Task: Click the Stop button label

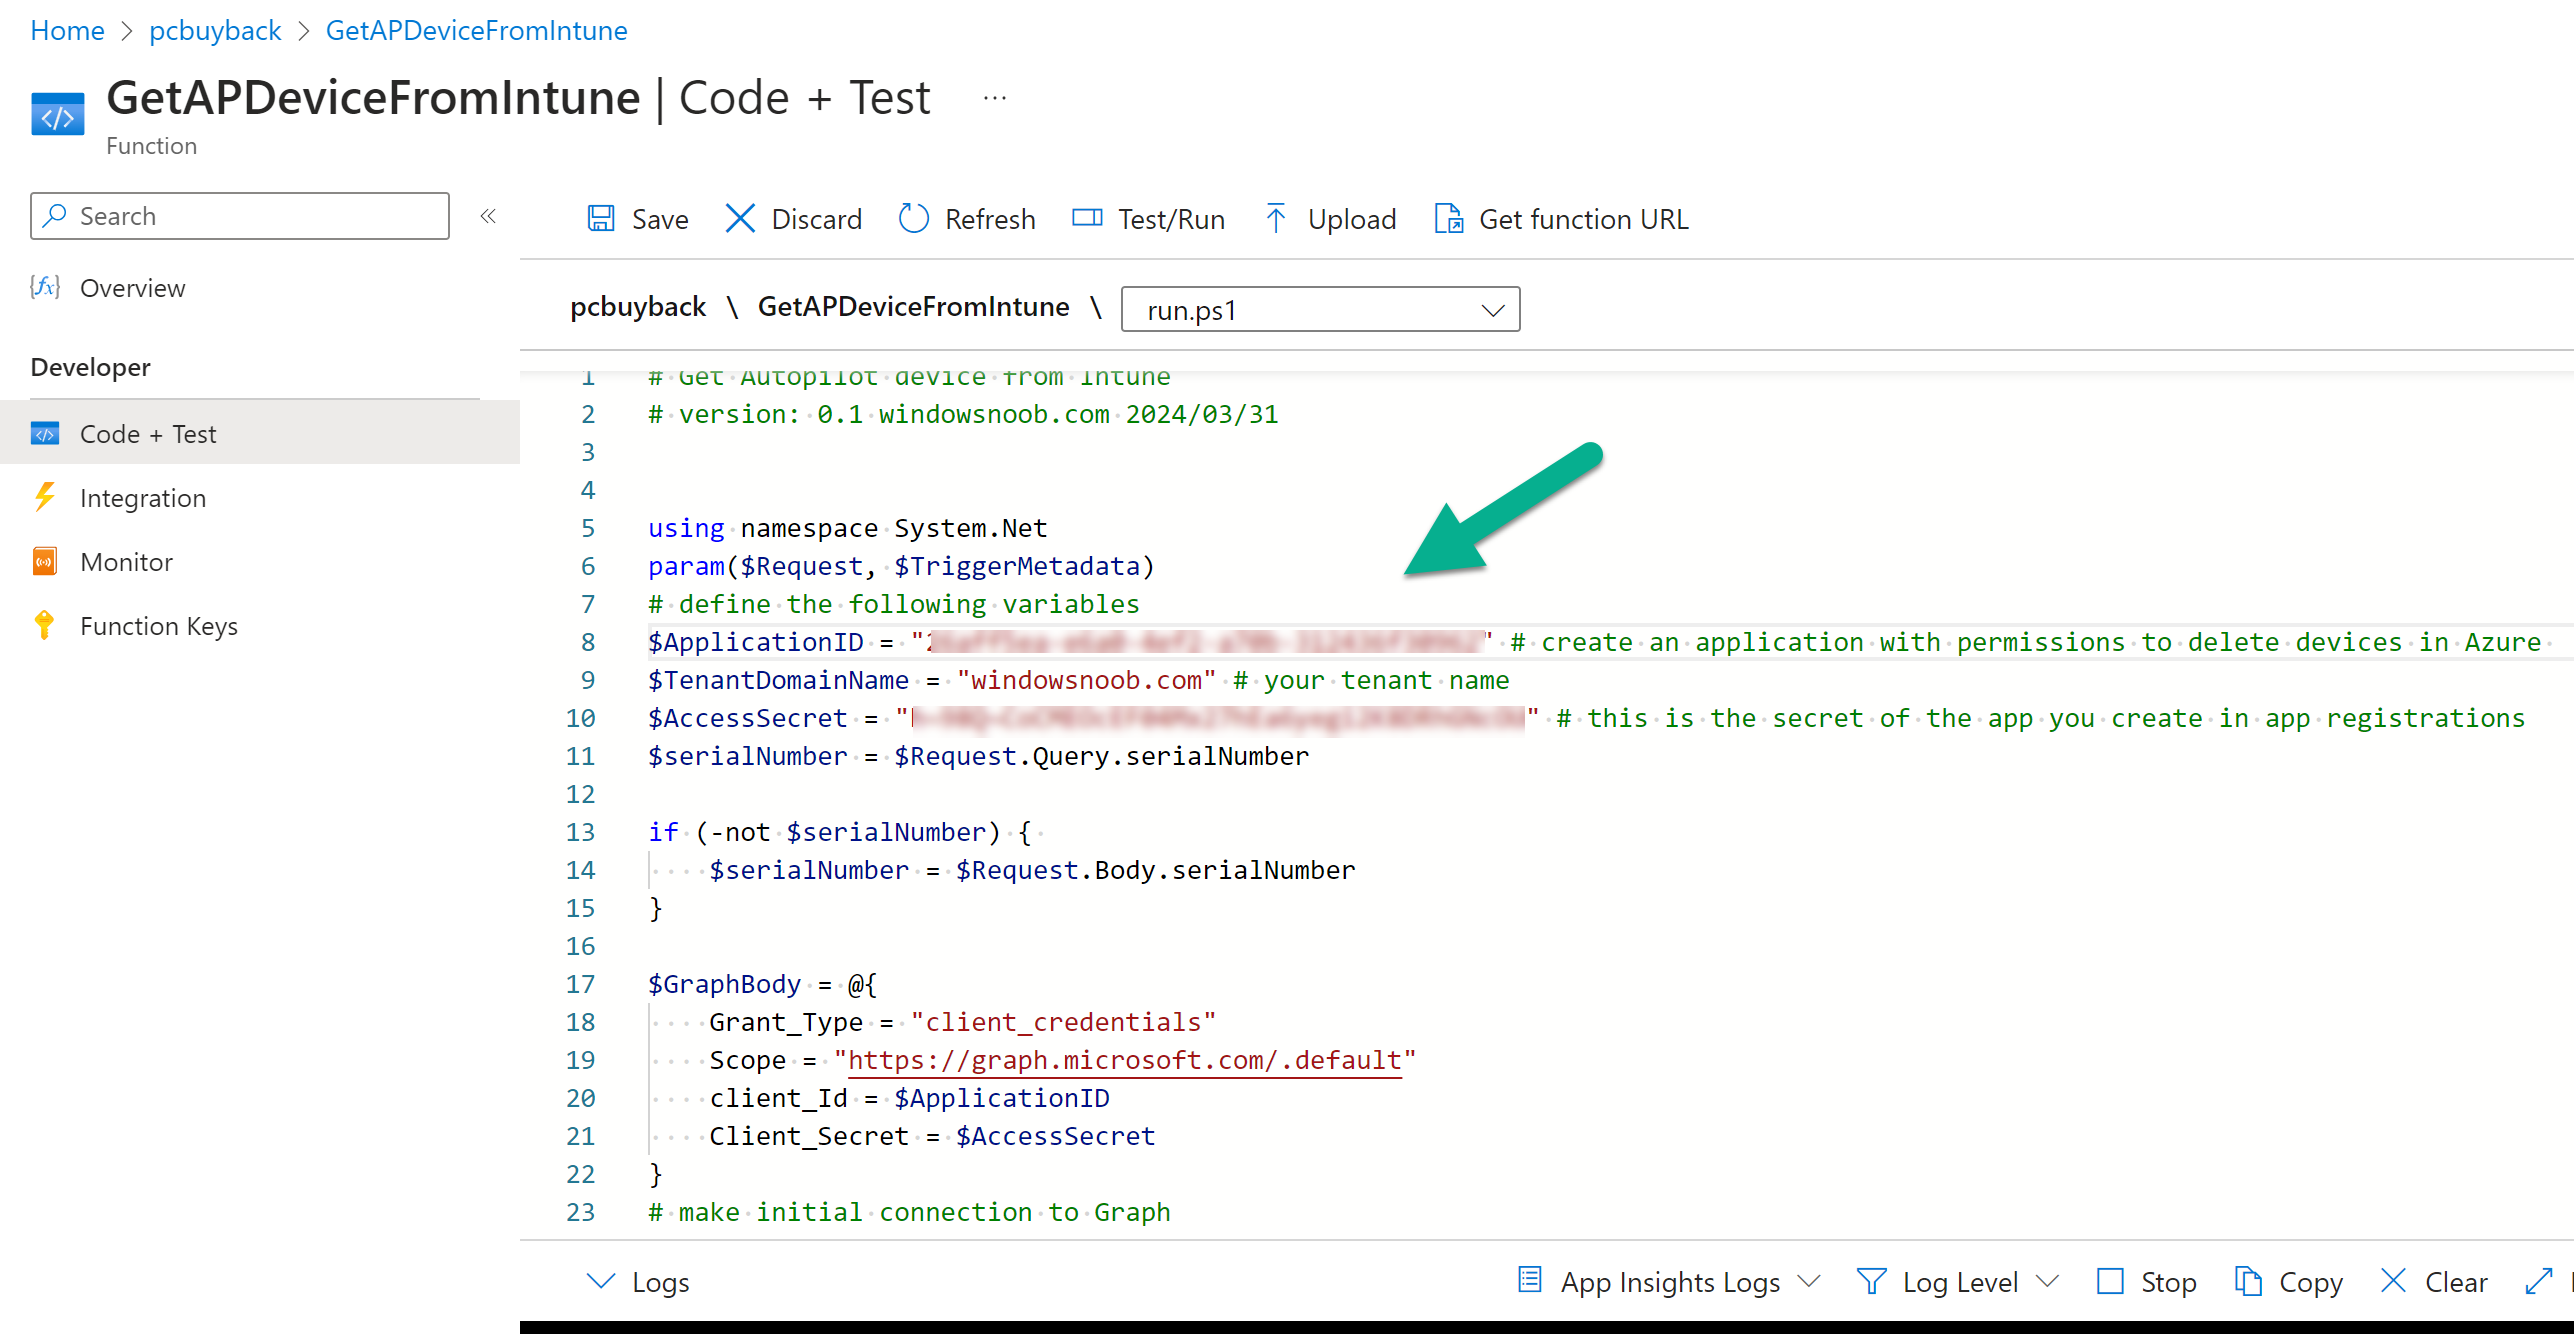Action: click(x=2168, y=1282)
